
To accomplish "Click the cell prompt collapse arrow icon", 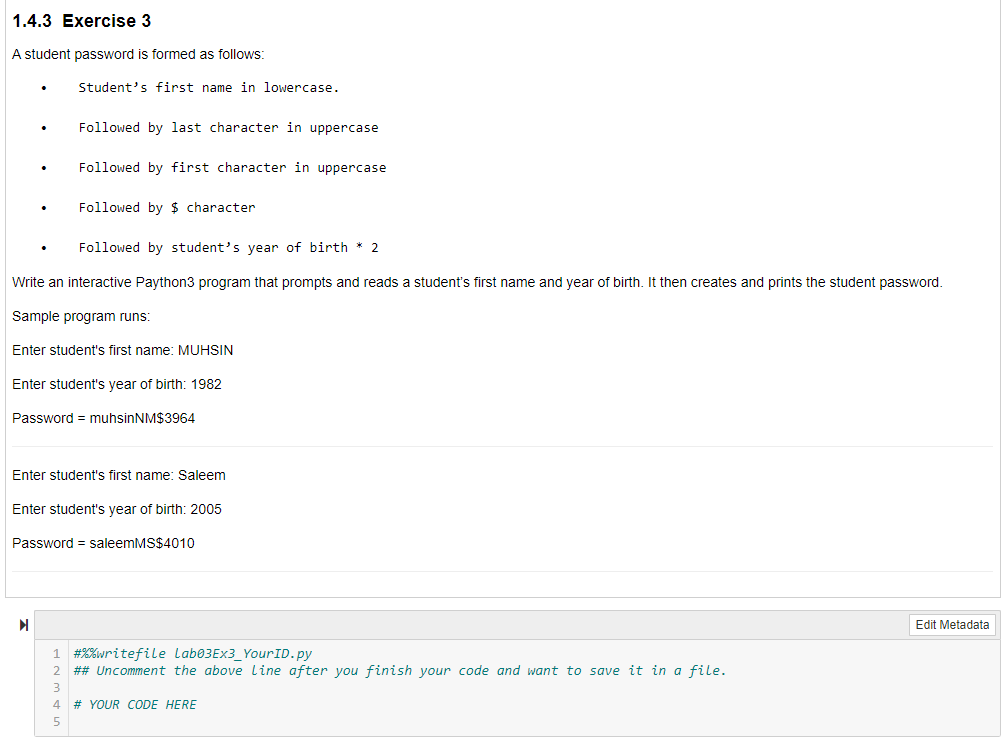I will pyautogui.click(x=23, y=625).
